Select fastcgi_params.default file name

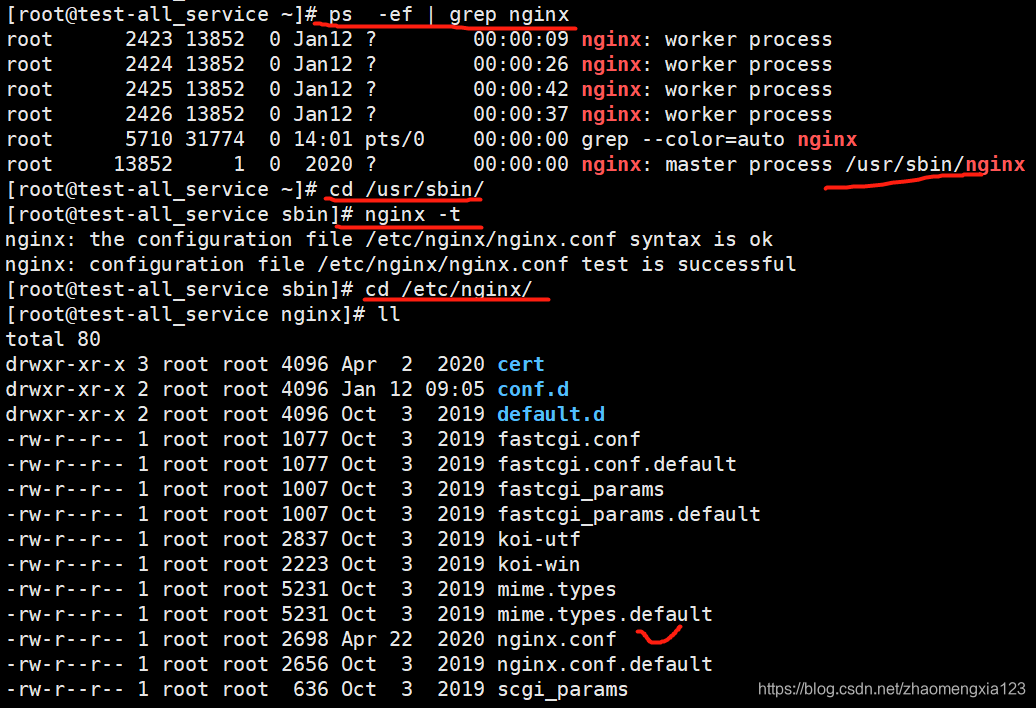point(628,515)
